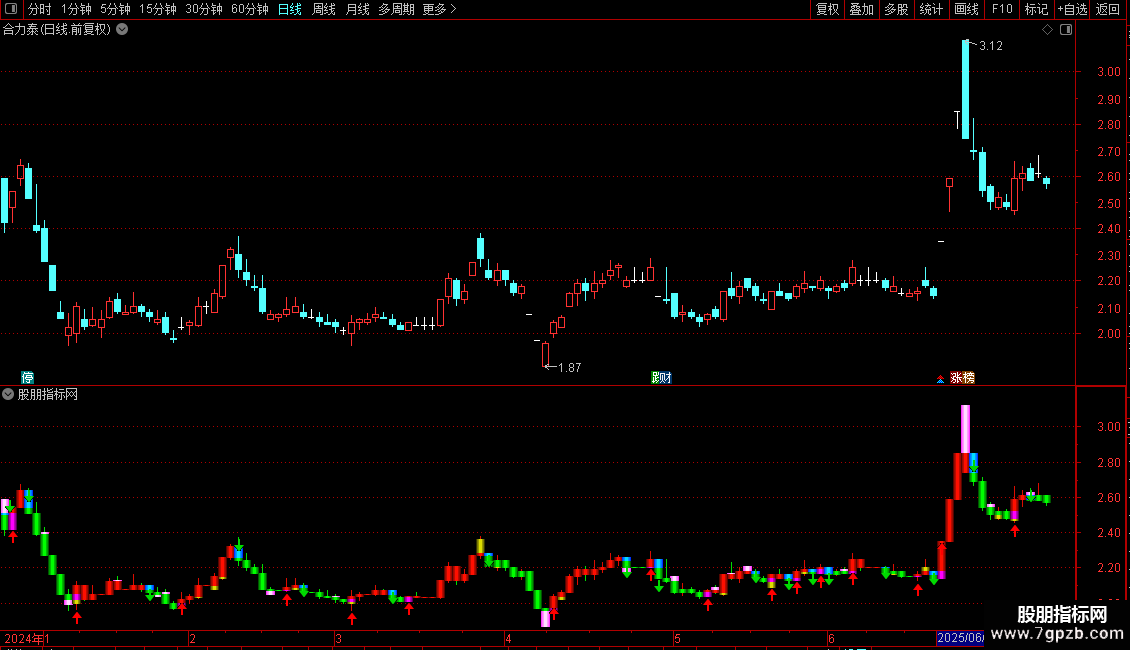Expand the 股朋指标网 indicator dropdown
The image size is (1130, 650).
click(8, 394)
